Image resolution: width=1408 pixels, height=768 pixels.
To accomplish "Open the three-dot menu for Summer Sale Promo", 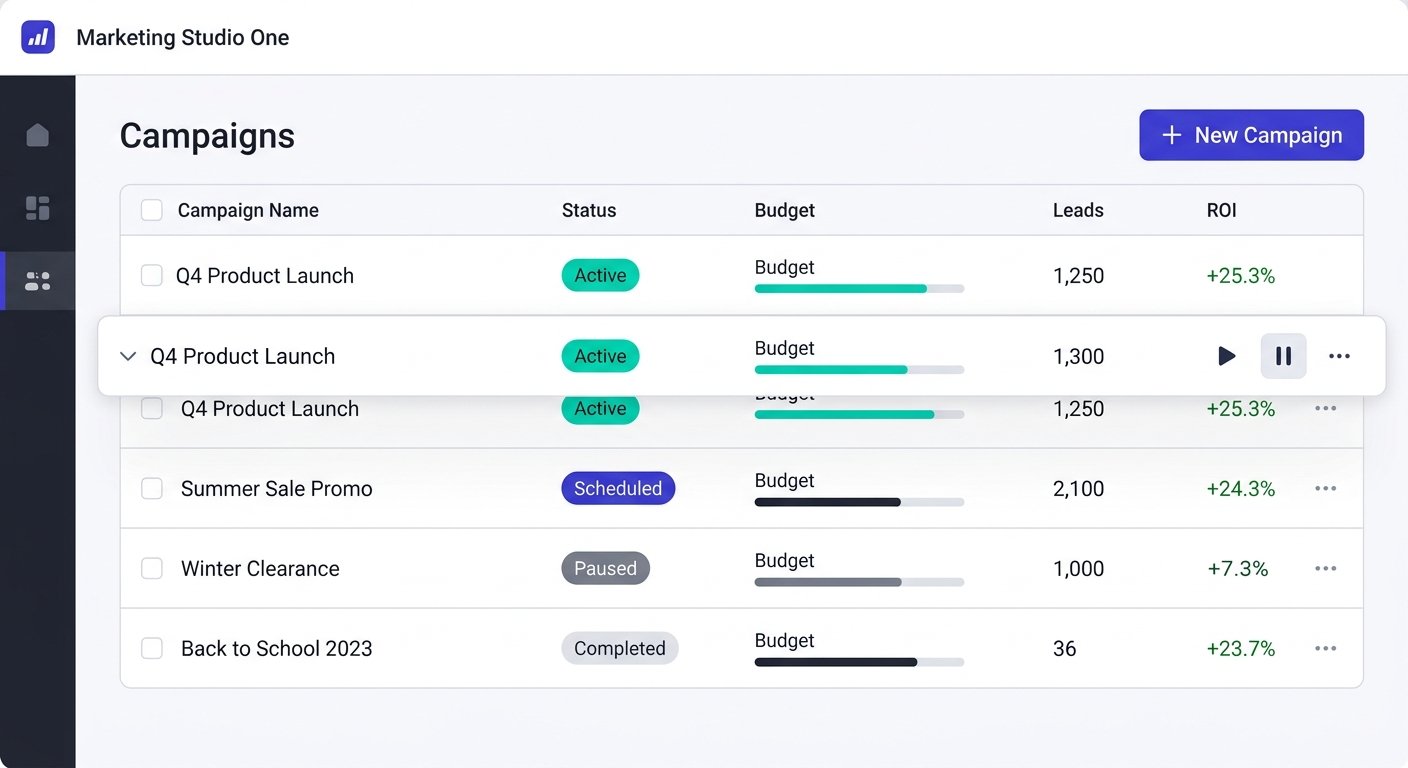I will coord(1325,488).
